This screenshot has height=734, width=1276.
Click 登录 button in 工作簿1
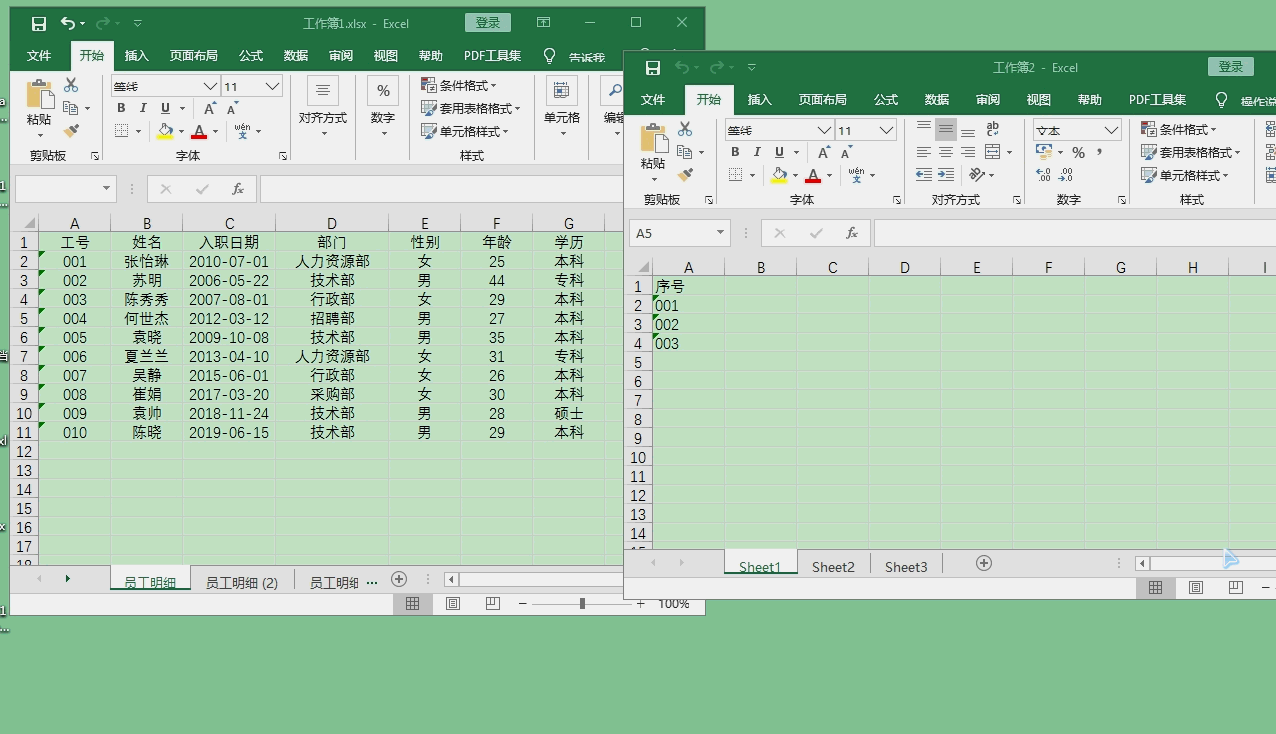488,22
